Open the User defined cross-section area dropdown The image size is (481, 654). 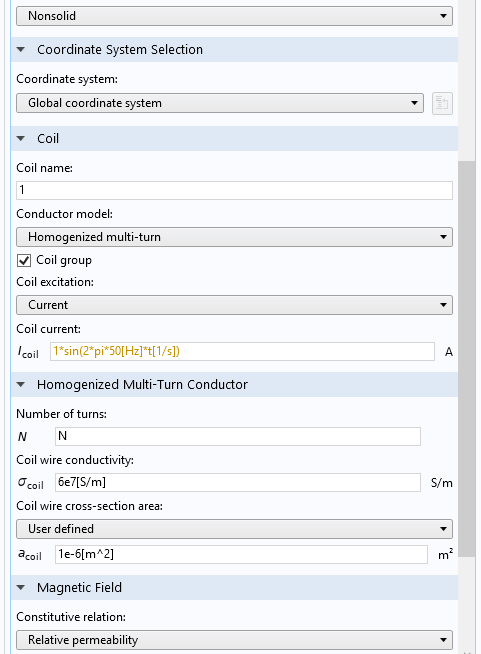(x=234, y=529)
